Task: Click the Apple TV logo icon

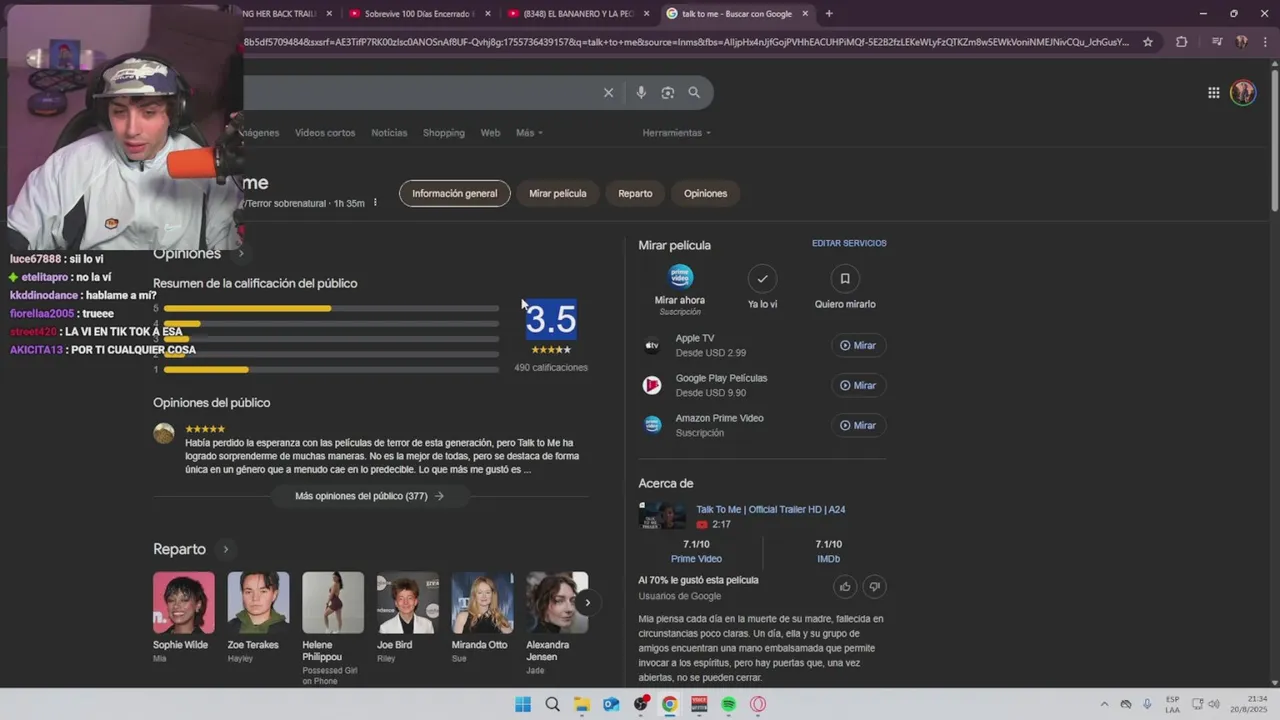Action: (652, 346)
